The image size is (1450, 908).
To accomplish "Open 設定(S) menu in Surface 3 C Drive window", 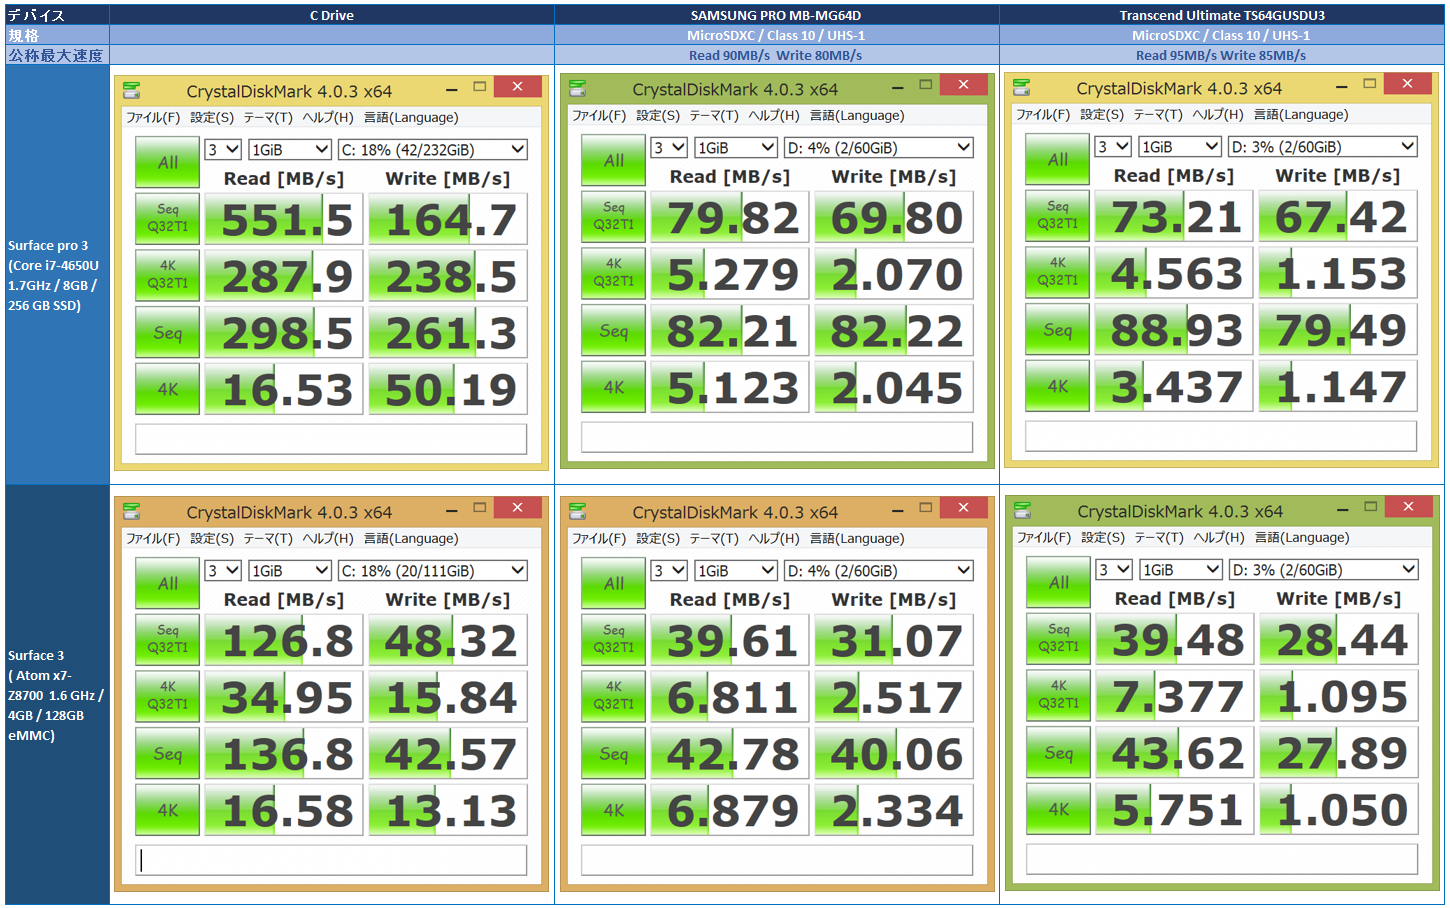I will point(212,538).
